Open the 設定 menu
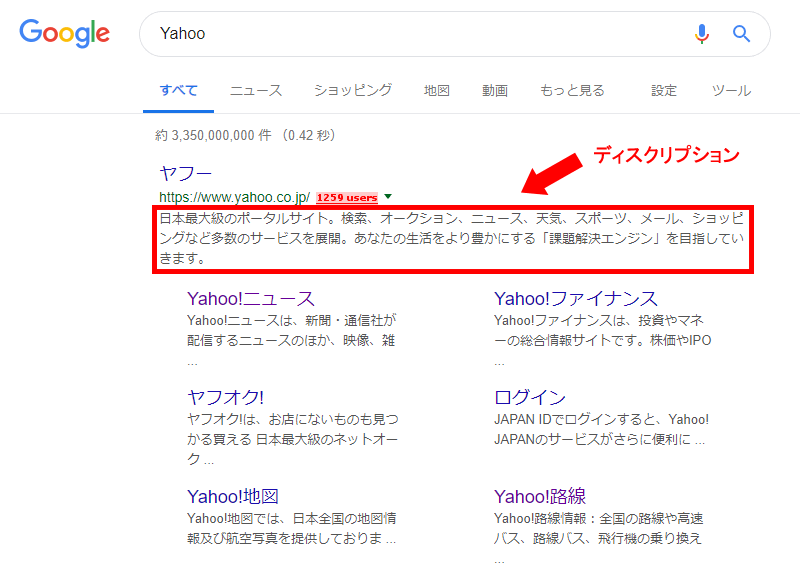 pos(664,91)
